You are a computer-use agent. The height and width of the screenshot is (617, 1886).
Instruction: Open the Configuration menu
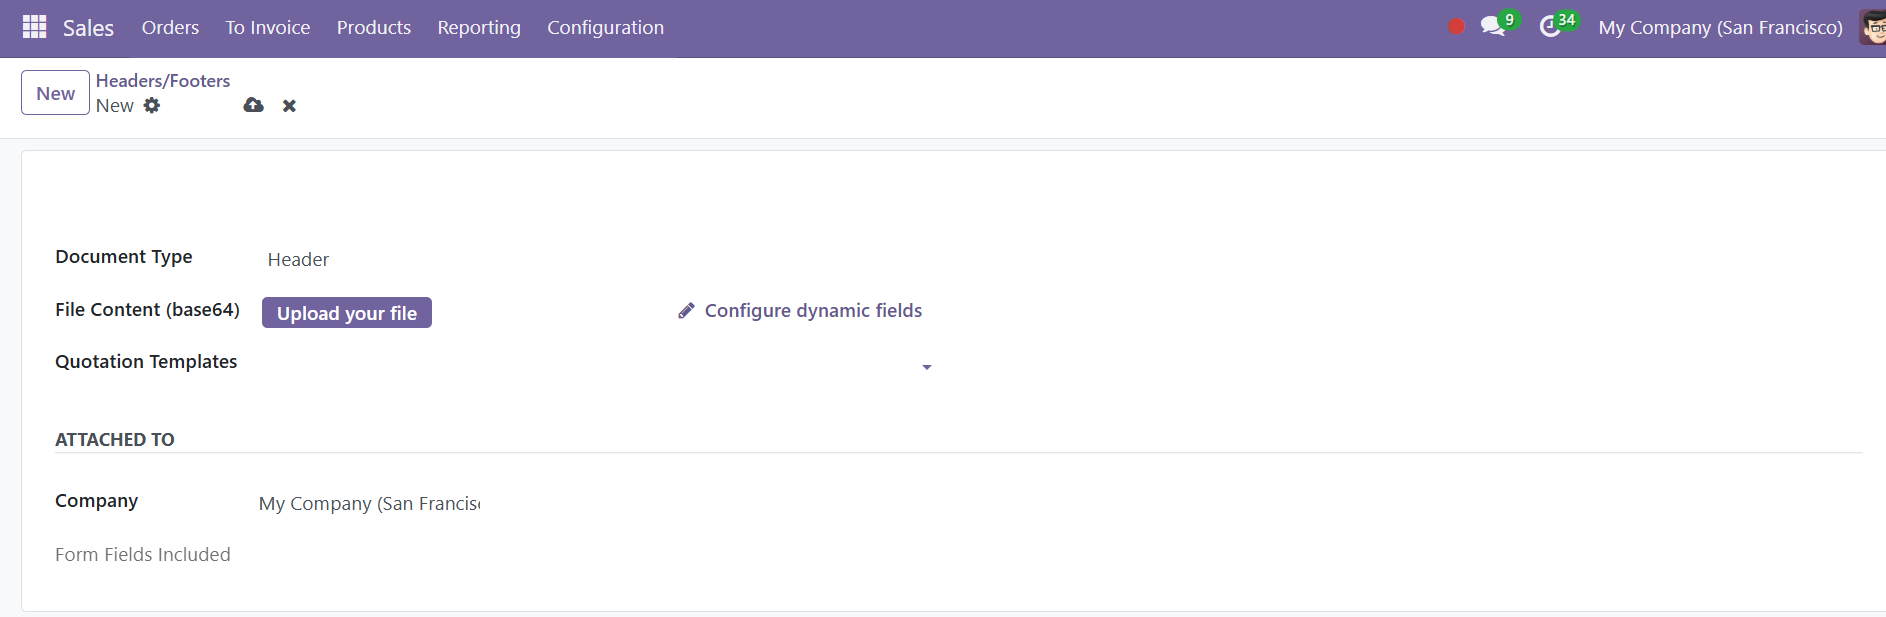(x=605, y=28)
